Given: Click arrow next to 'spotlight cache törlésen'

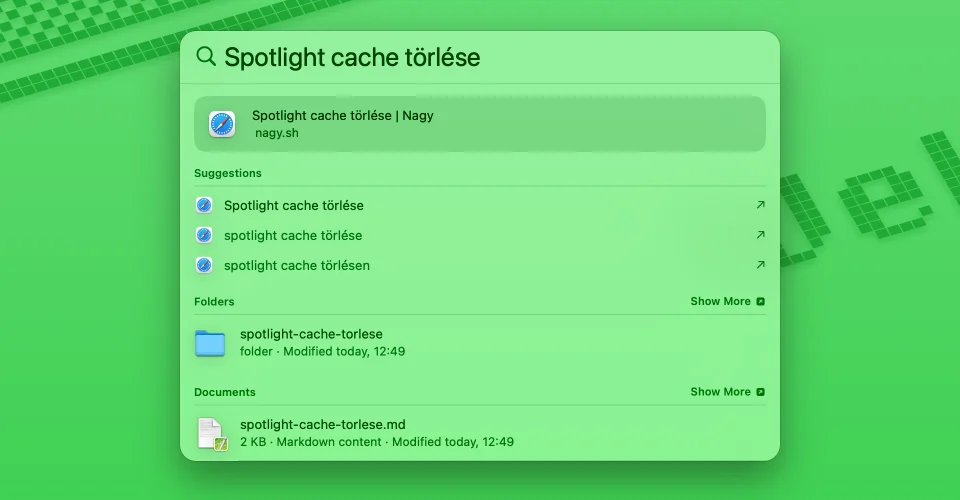Looking at the screenshot, I should pos(760,265).
